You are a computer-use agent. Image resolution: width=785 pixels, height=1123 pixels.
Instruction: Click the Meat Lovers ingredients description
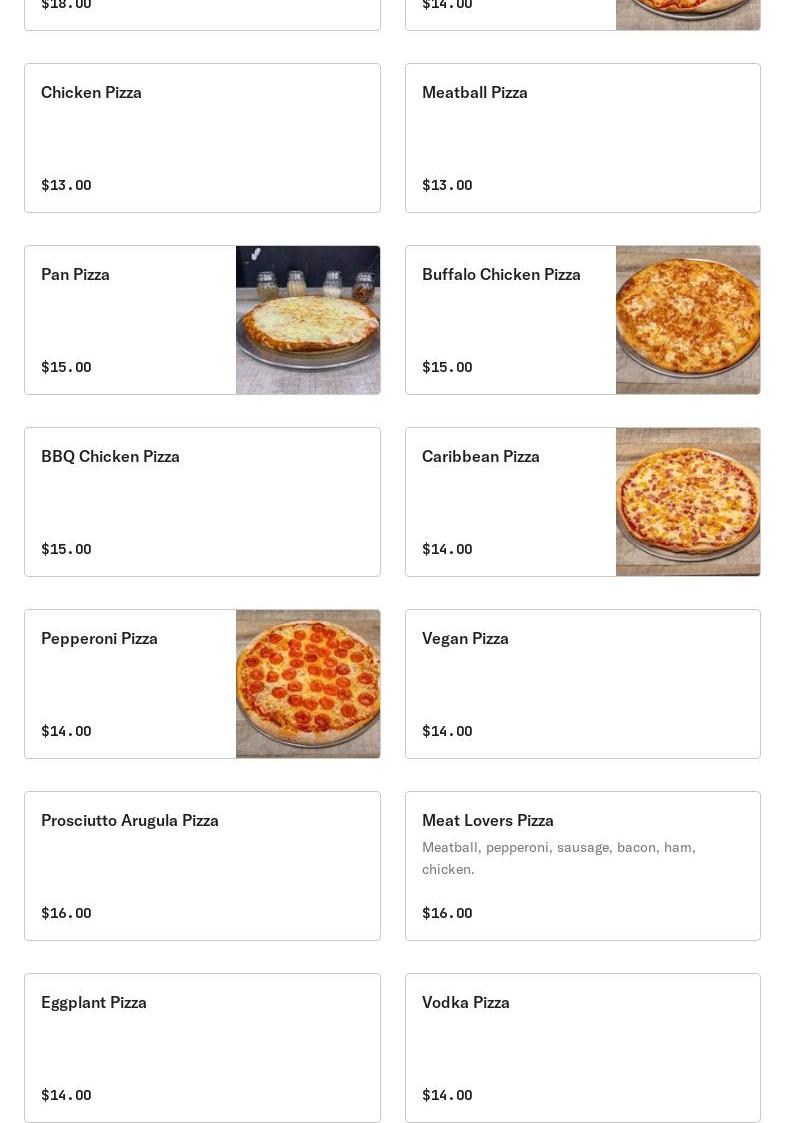pyautogui.click(x=558, y=858)
